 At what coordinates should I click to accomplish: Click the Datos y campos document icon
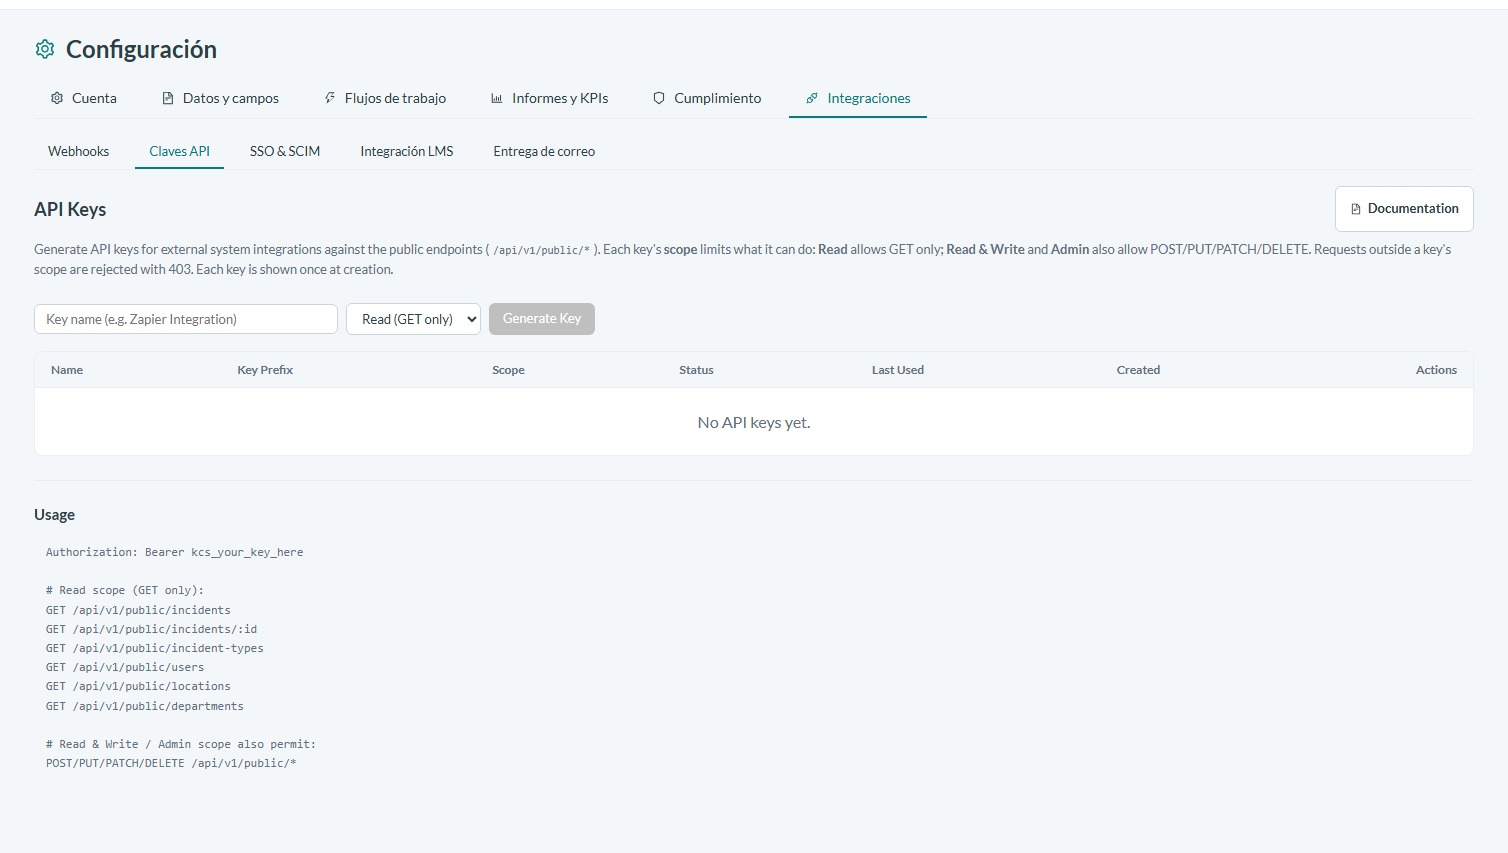pos(168,98)
